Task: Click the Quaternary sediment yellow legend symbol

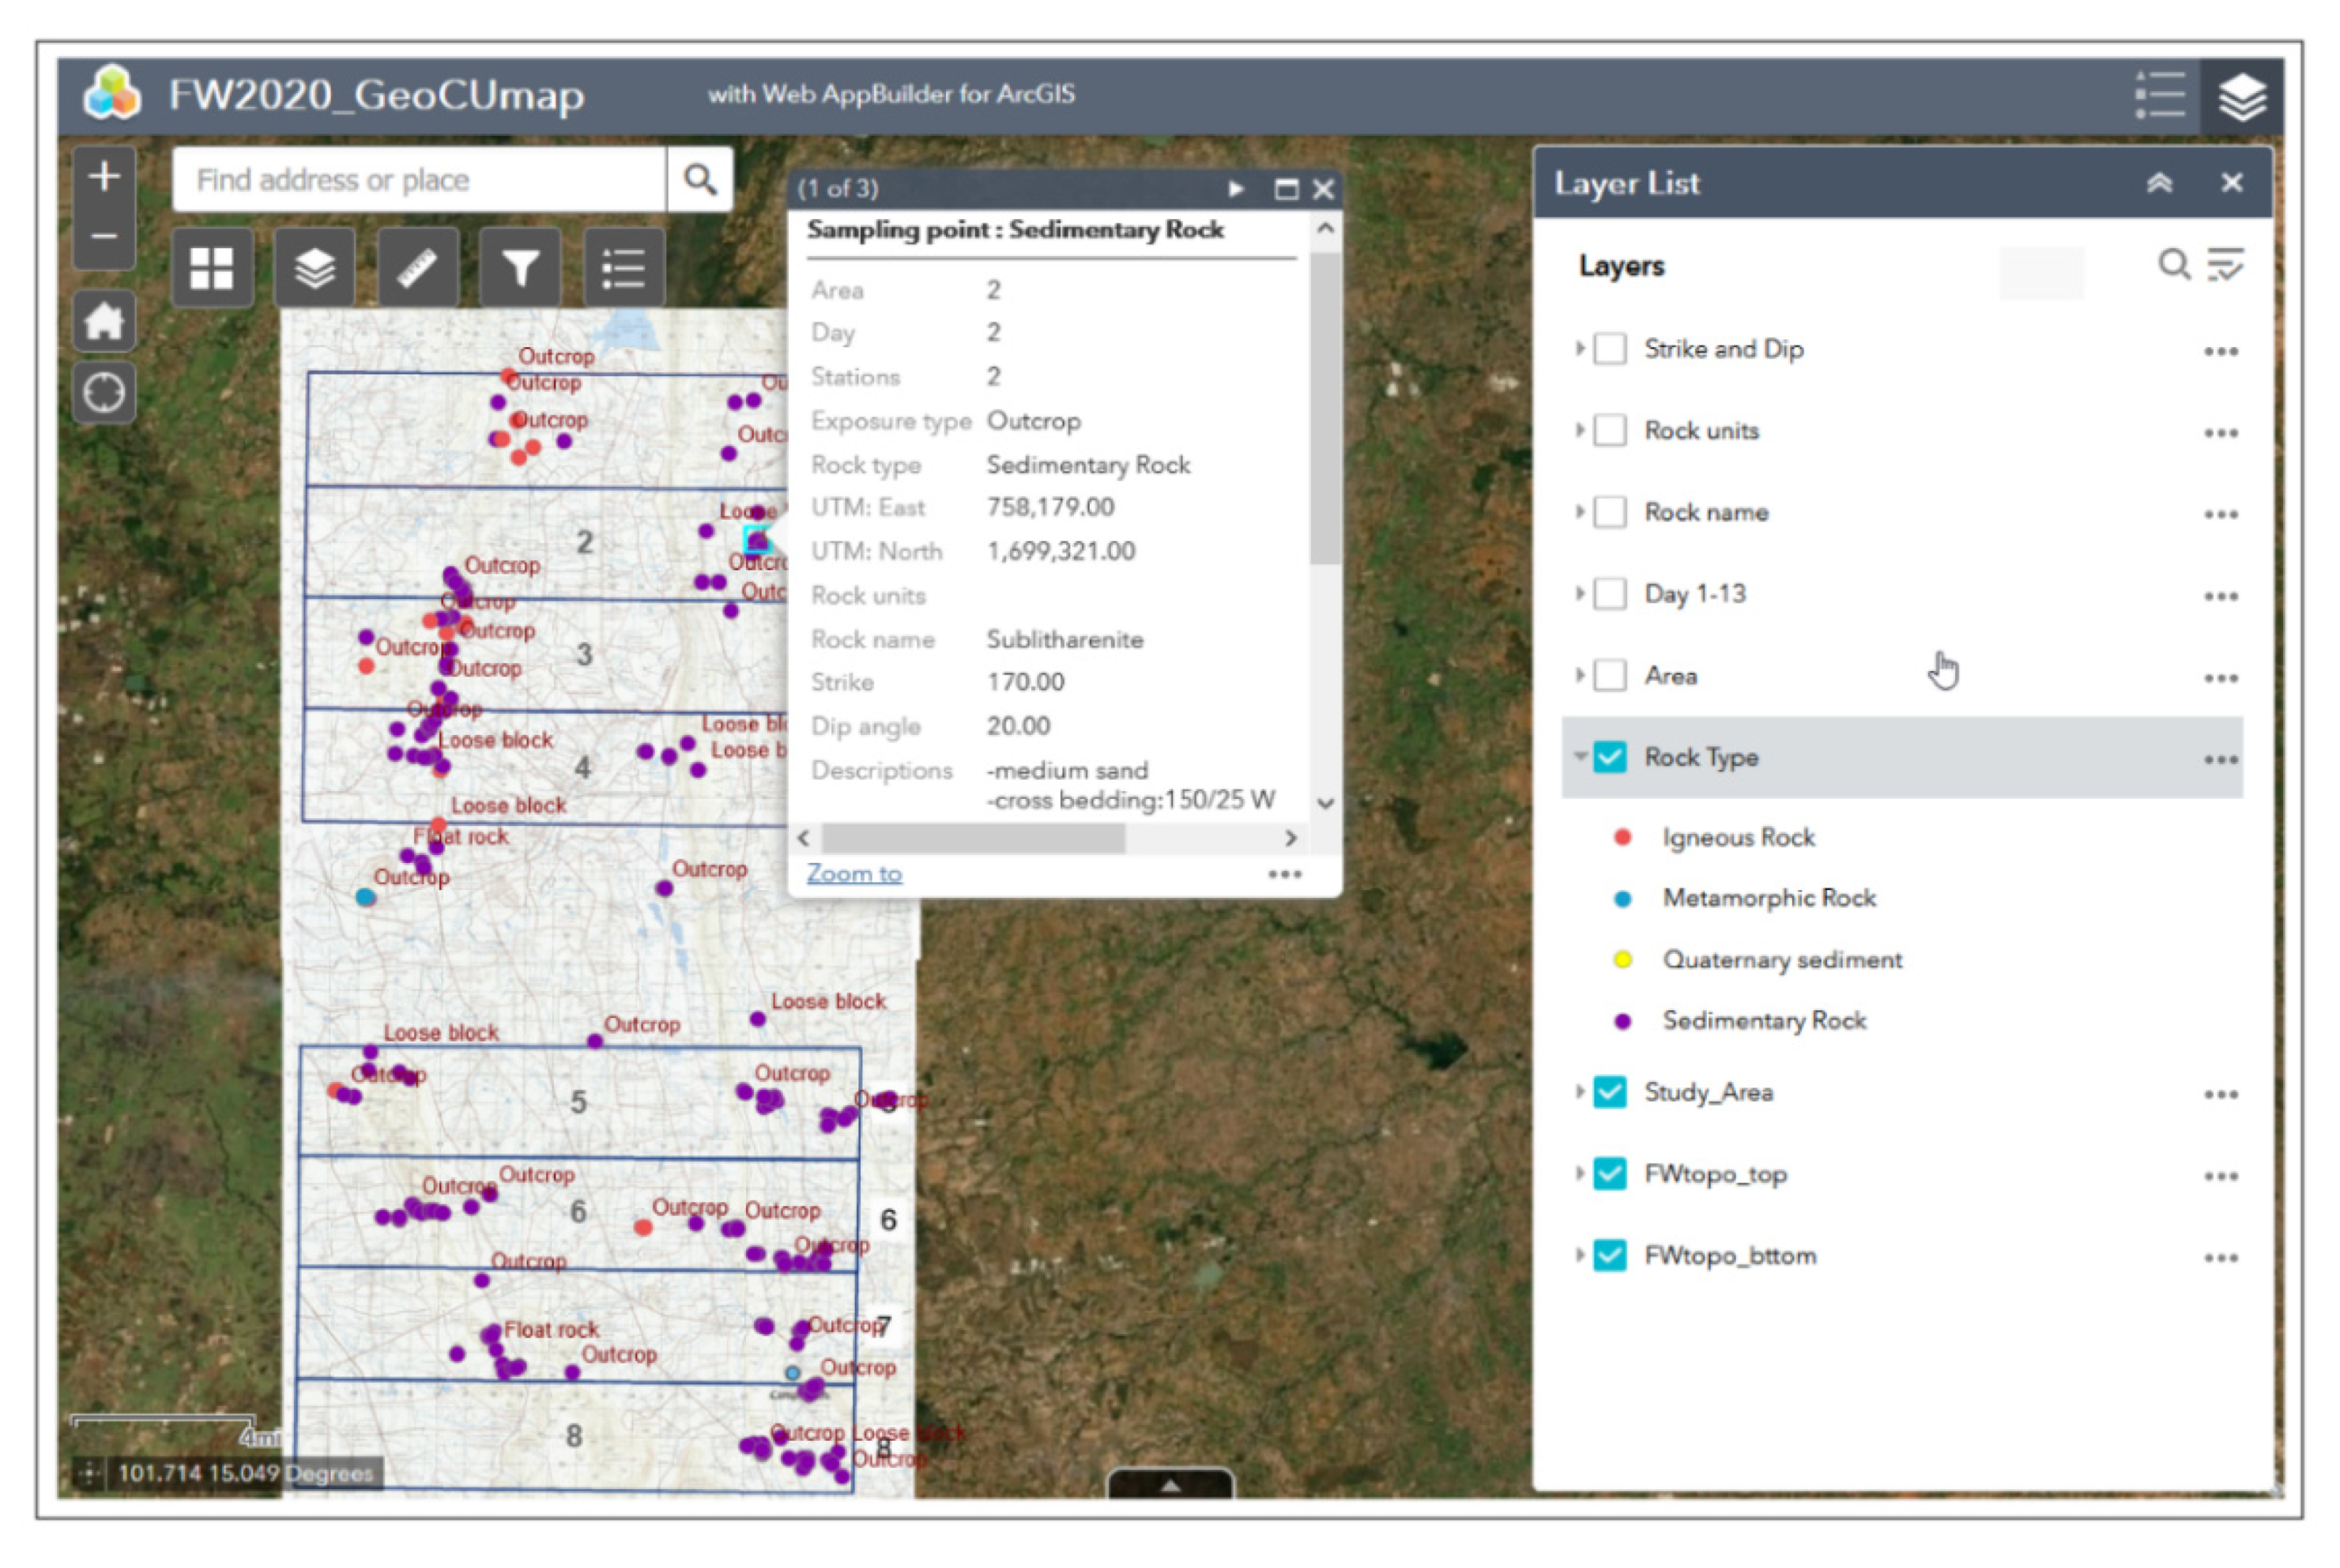Action: pyautogui.click(x=1622, y=960)
